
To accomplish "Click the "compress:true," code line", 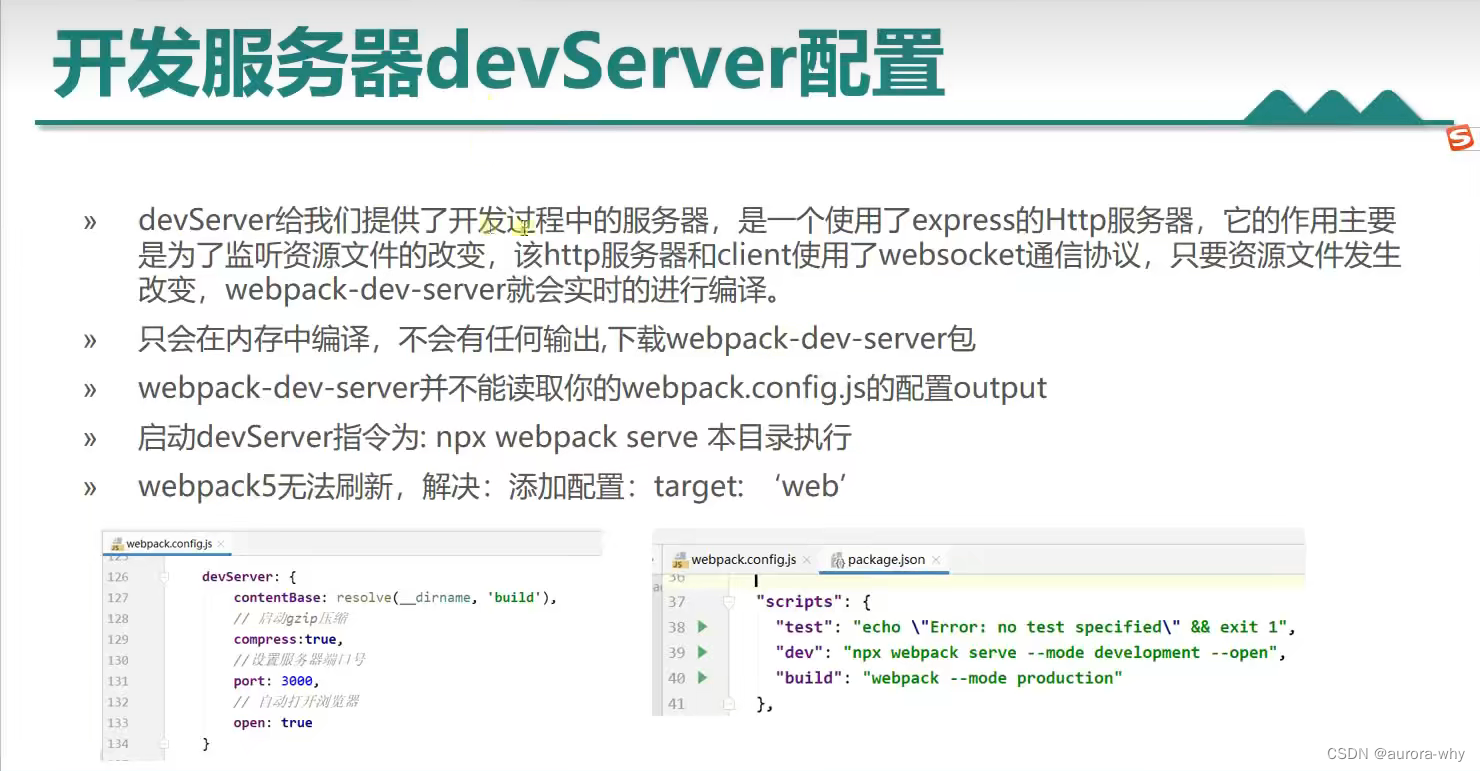I will coord(289,639).
